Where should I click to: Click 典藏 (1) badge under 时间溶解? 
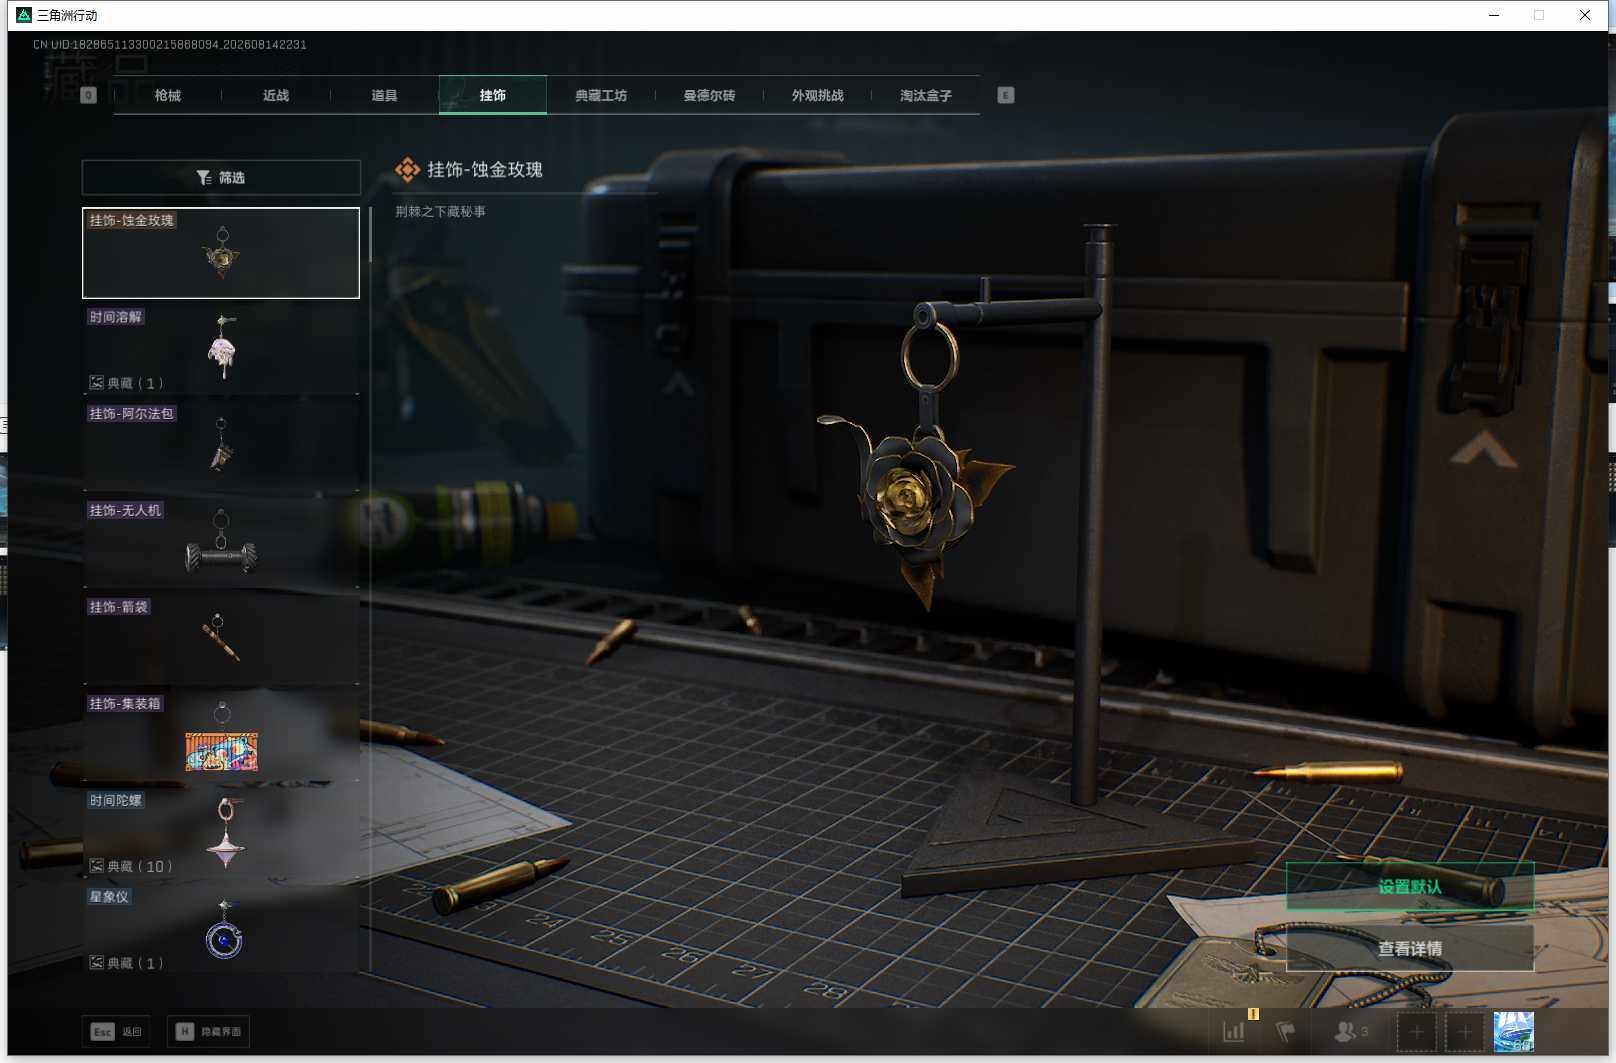pos(126,383)
